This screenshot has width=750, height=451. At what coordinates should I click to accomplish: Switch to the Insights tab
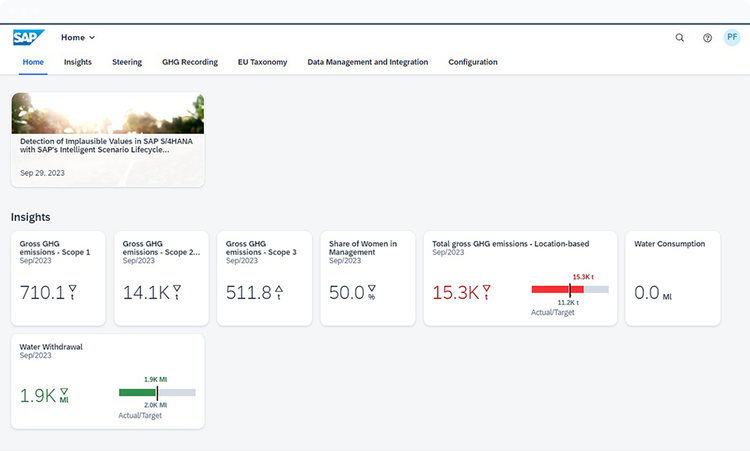[x=78, y=62]
